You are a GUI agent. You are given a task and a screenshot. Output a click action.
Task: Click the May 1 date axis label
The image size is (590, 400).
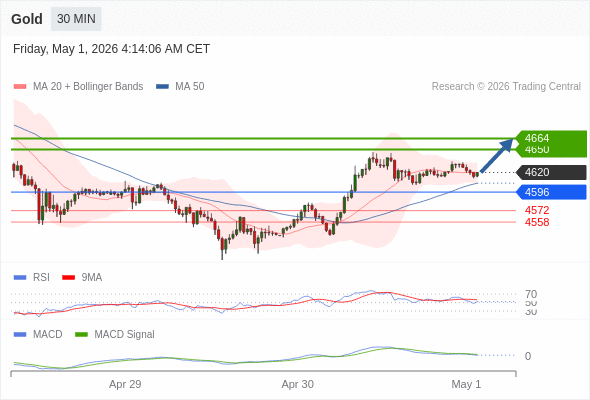(466, 384)
